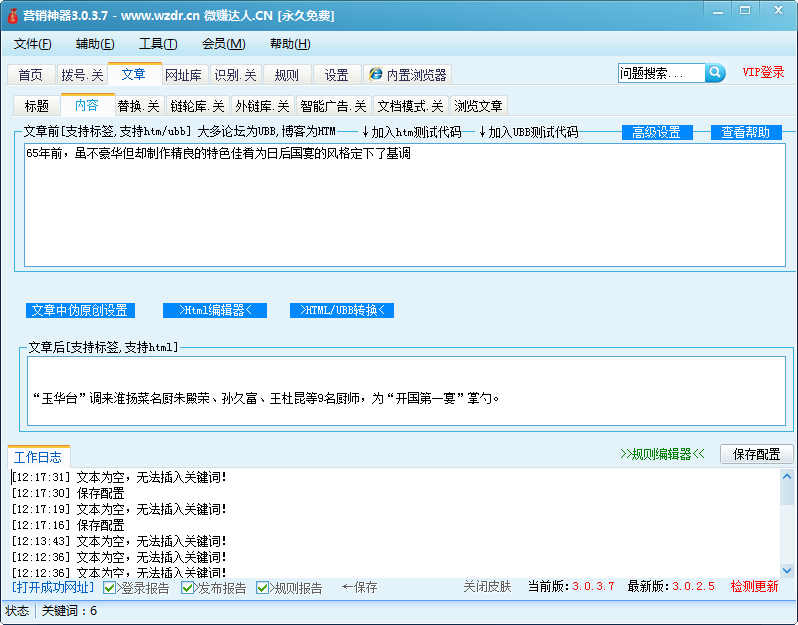
Task: Click the app logo in title bar
Action: [x=11, y=16]
